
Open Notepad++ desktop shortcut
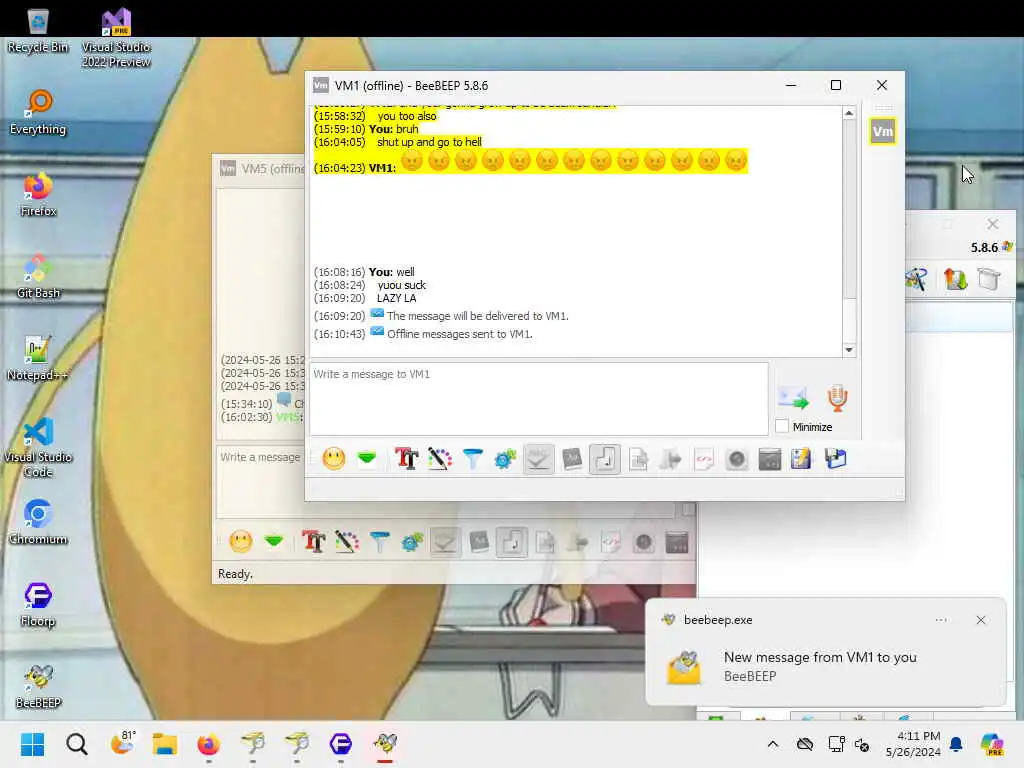(x=38, y=358)
